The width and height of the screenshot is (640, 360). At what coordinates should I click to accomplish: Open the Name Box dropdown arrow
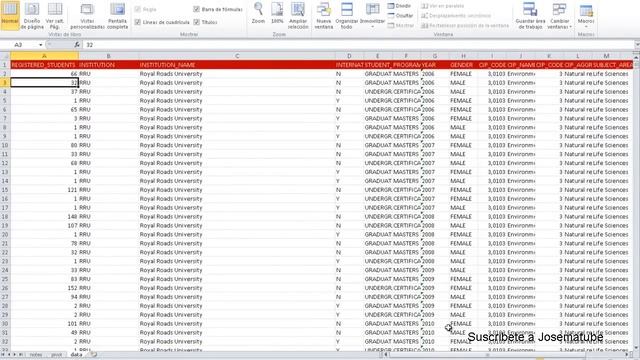coord(40,45)
